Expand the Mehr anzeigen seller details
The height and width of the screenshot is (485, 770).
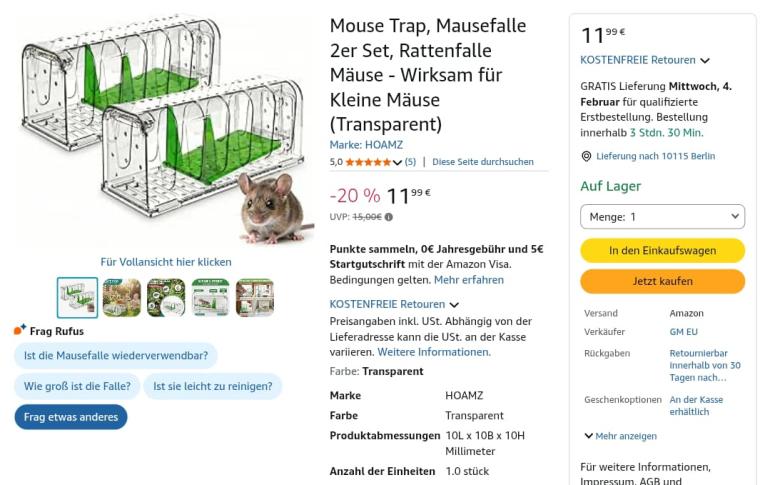tap(620, 436)
